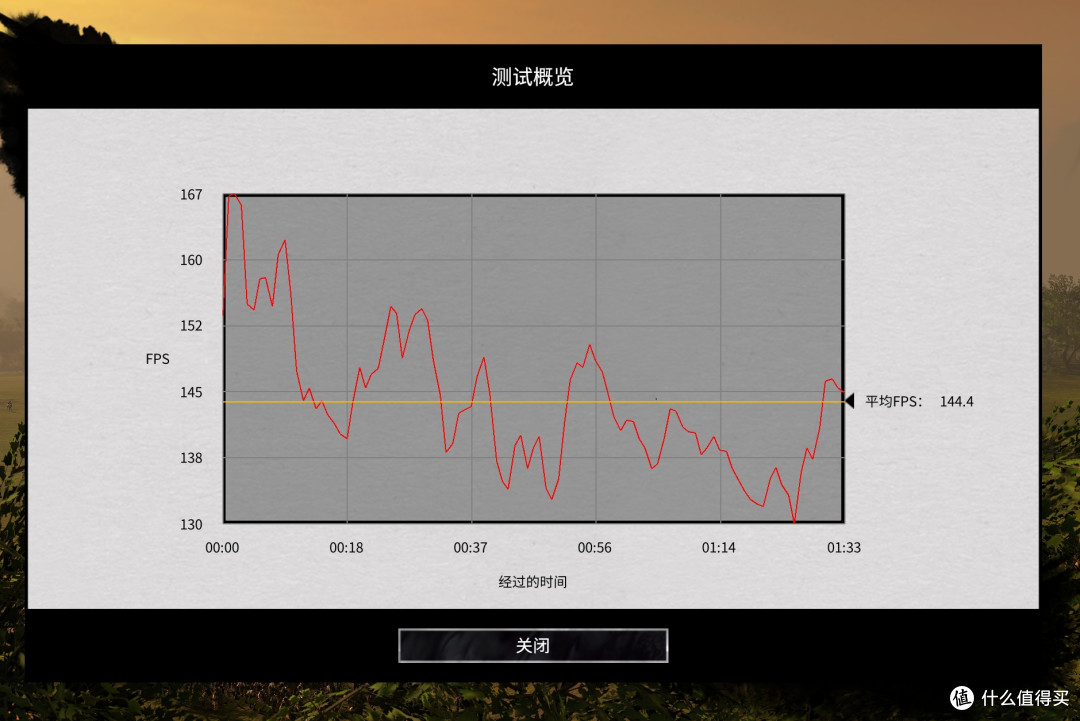This screenshot has height=721, width=1080.
Task: Click the 经过的时间 axis label
Action: tap(532, 582)
